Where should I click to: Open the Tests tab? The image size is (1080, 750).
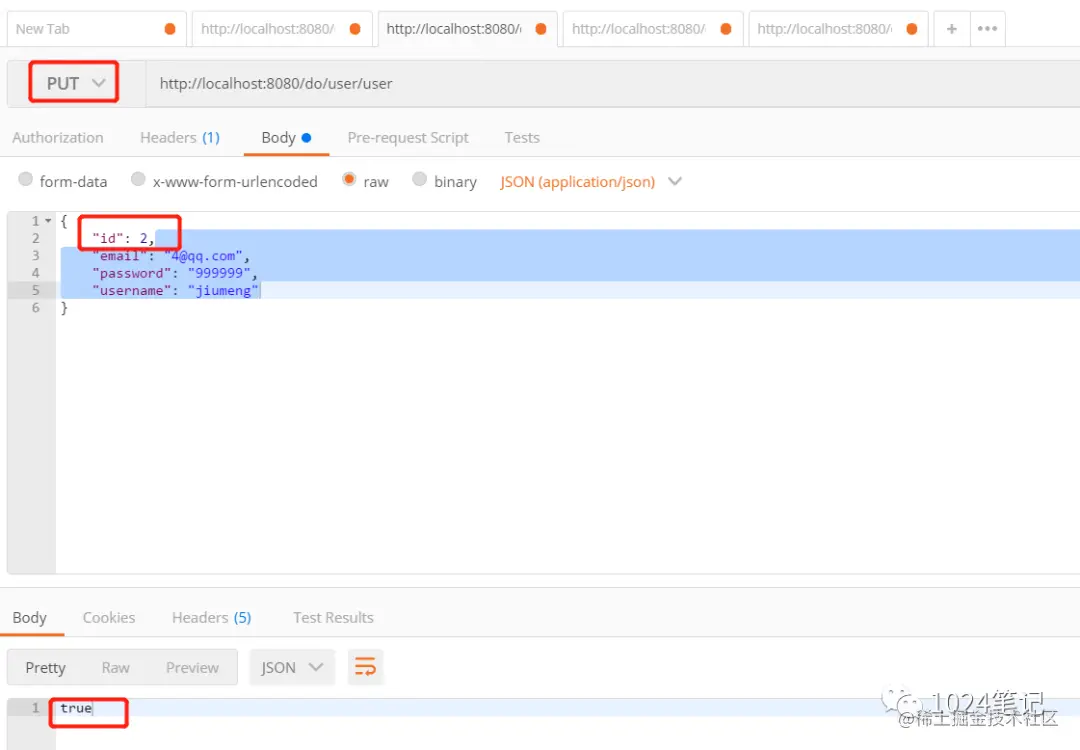pyautogui.click(x=521, y=138)
